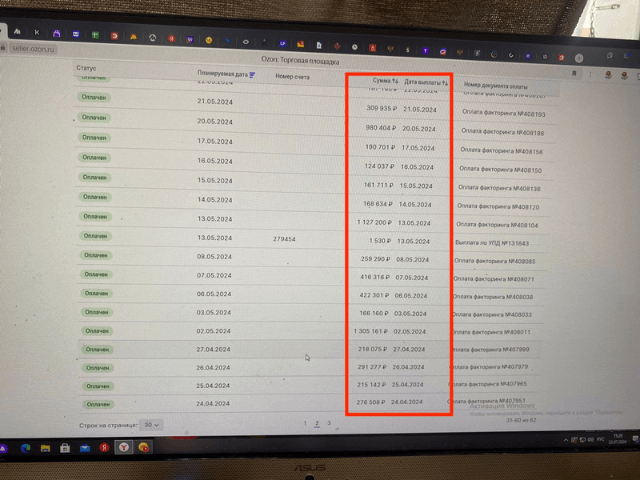Sort the table by the Сумма arrows icon
640x480 pixels.
tap(395, 81)
